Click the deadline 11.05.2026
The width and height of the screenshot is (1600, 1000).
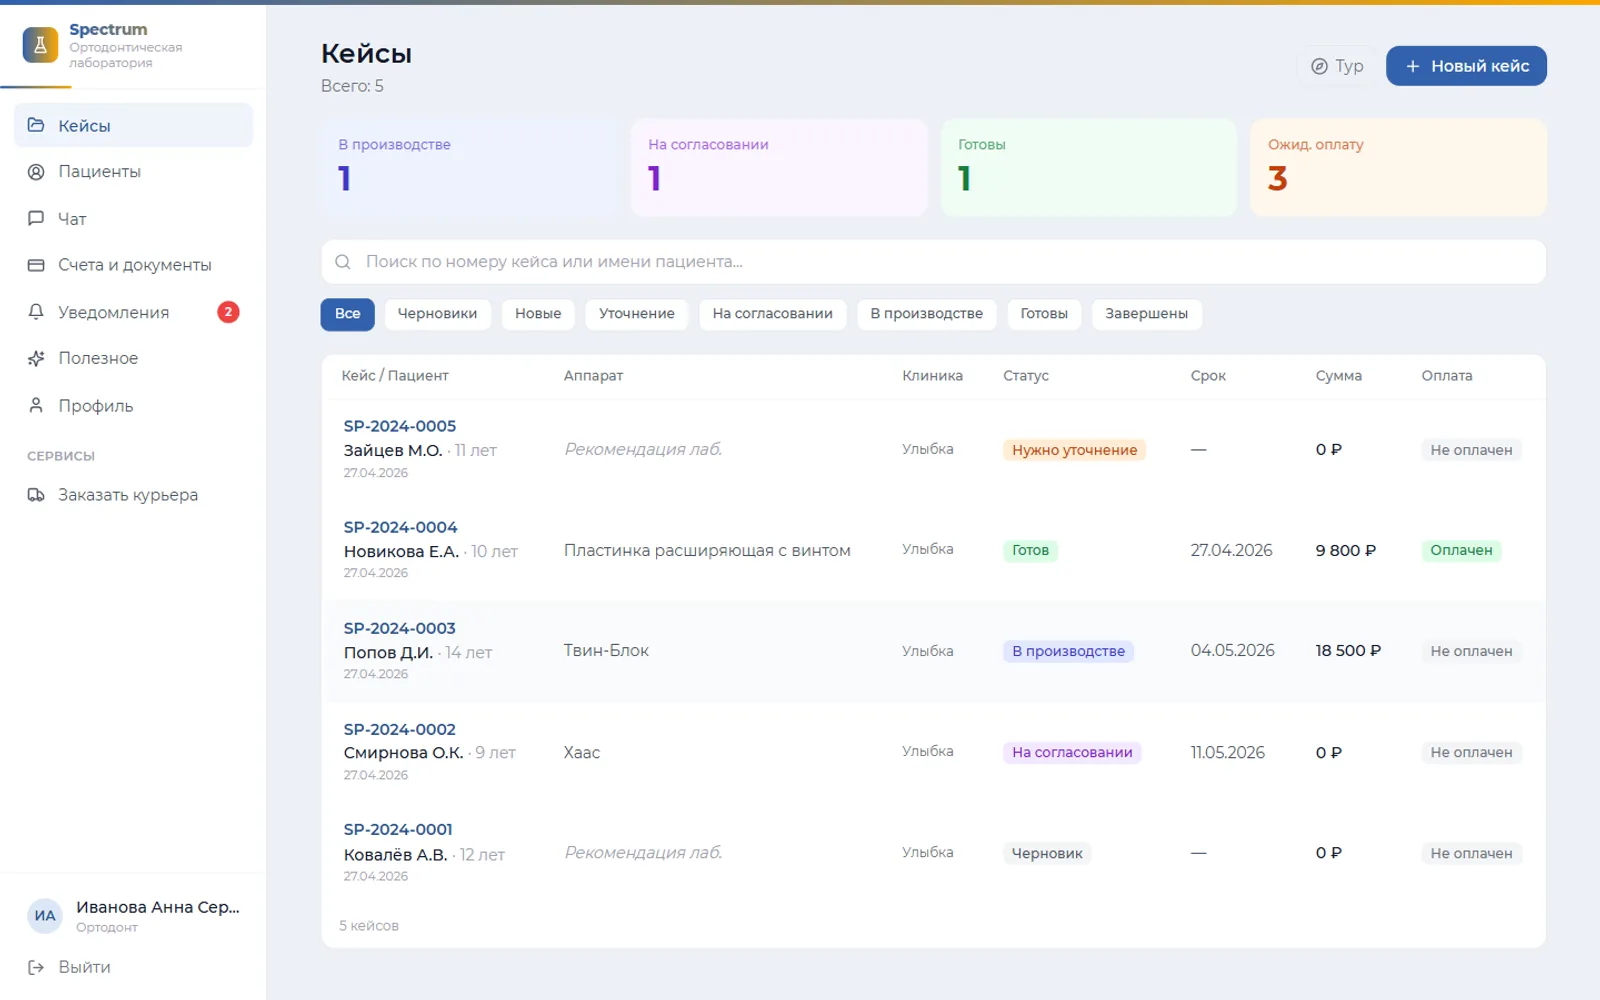coord(1227,752)
